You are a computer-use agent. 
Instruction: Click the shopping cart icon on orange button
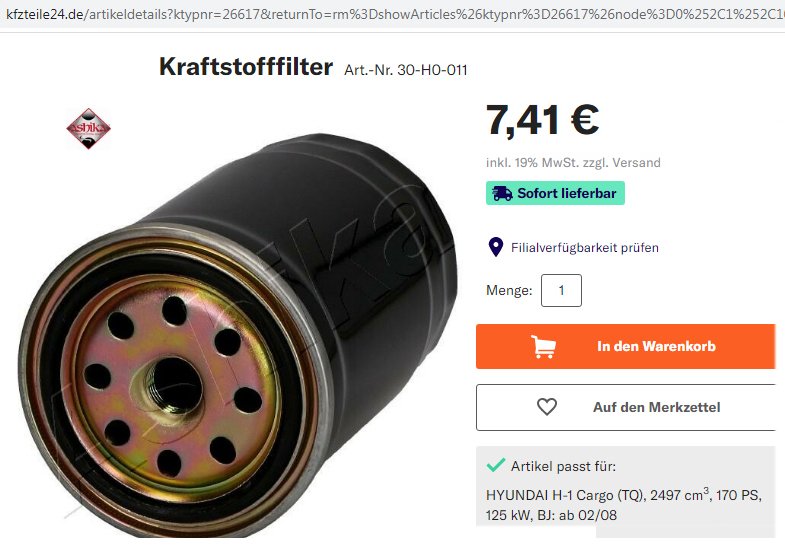543,346
